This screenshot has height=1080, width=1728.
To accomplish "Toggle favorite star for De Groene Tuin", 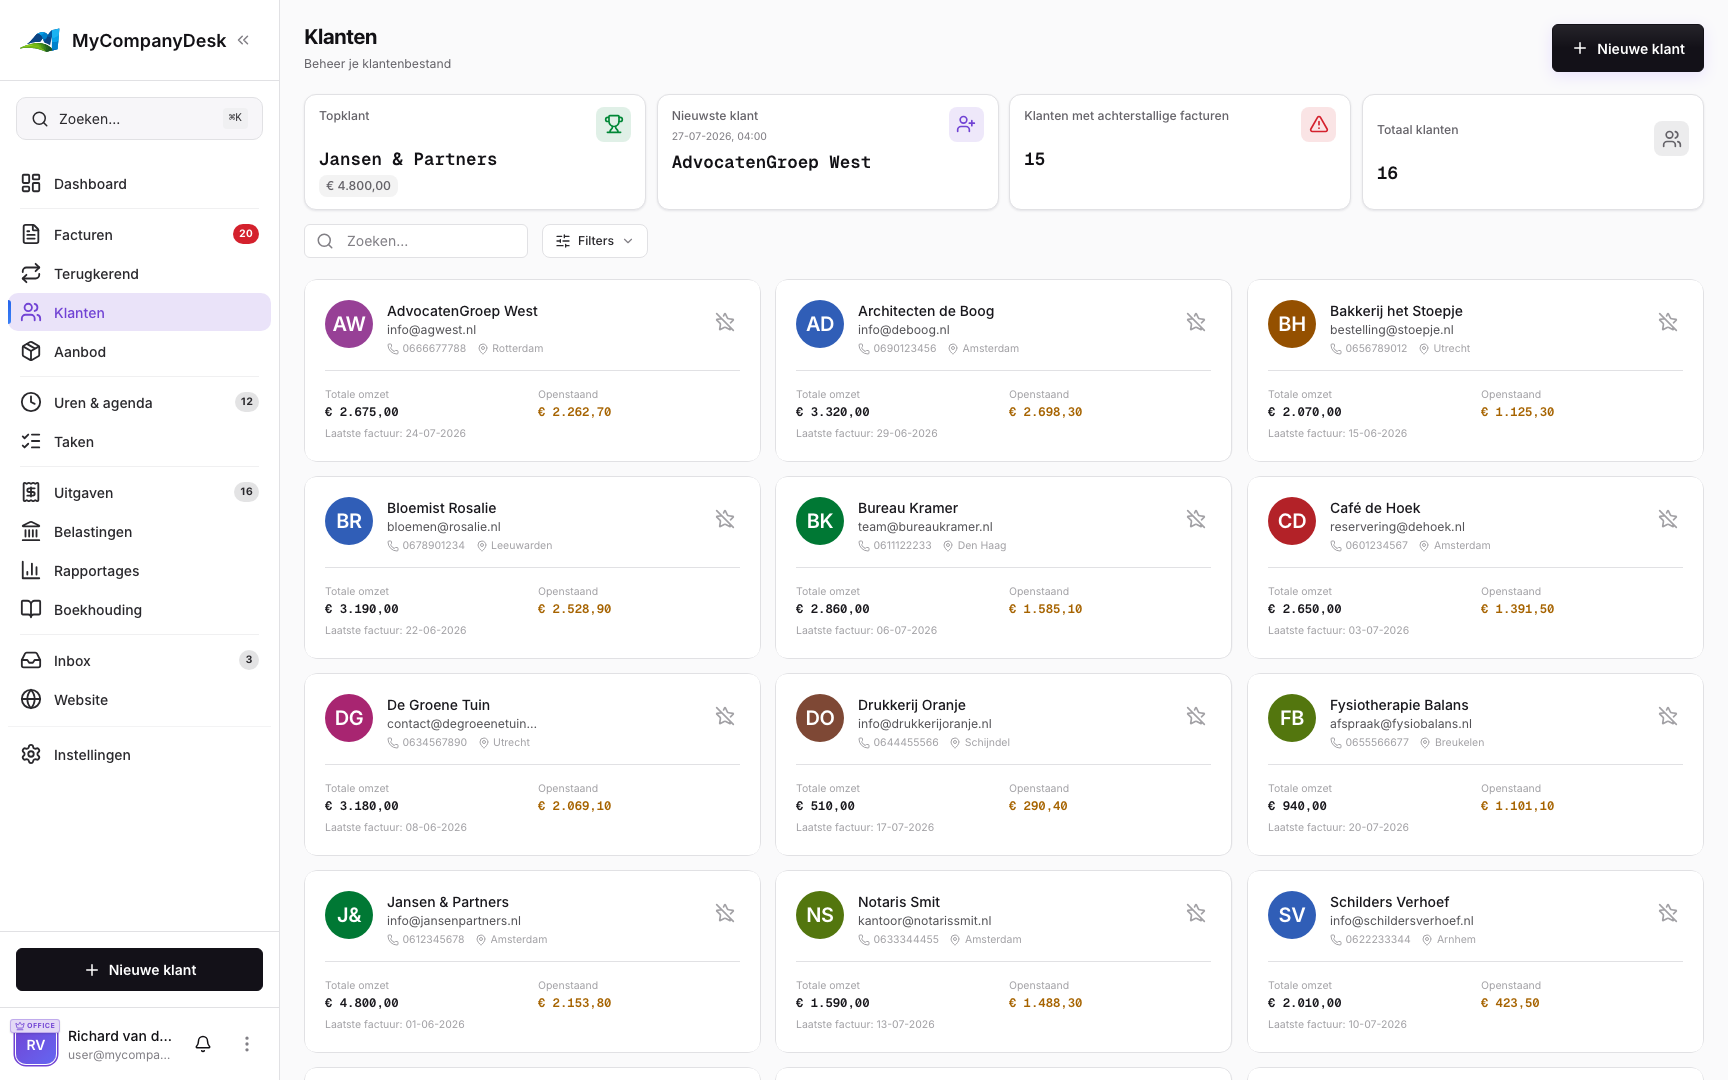I will pos(725,716).
